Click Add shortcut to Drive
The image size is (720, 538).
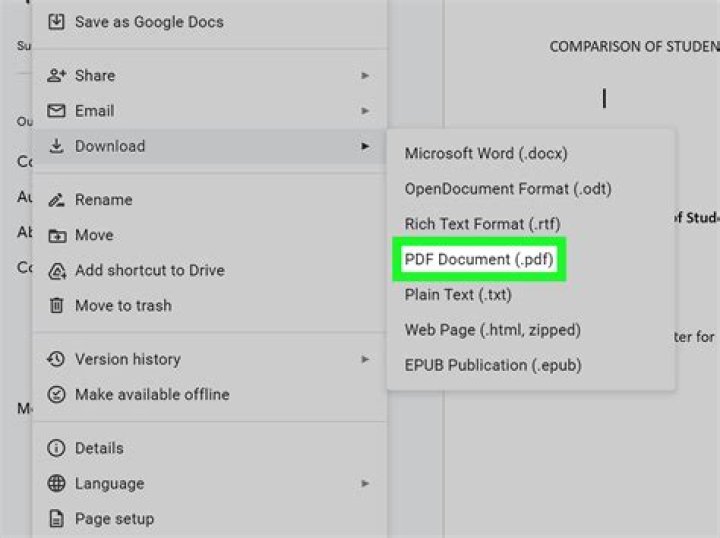(x=149, y=271)
